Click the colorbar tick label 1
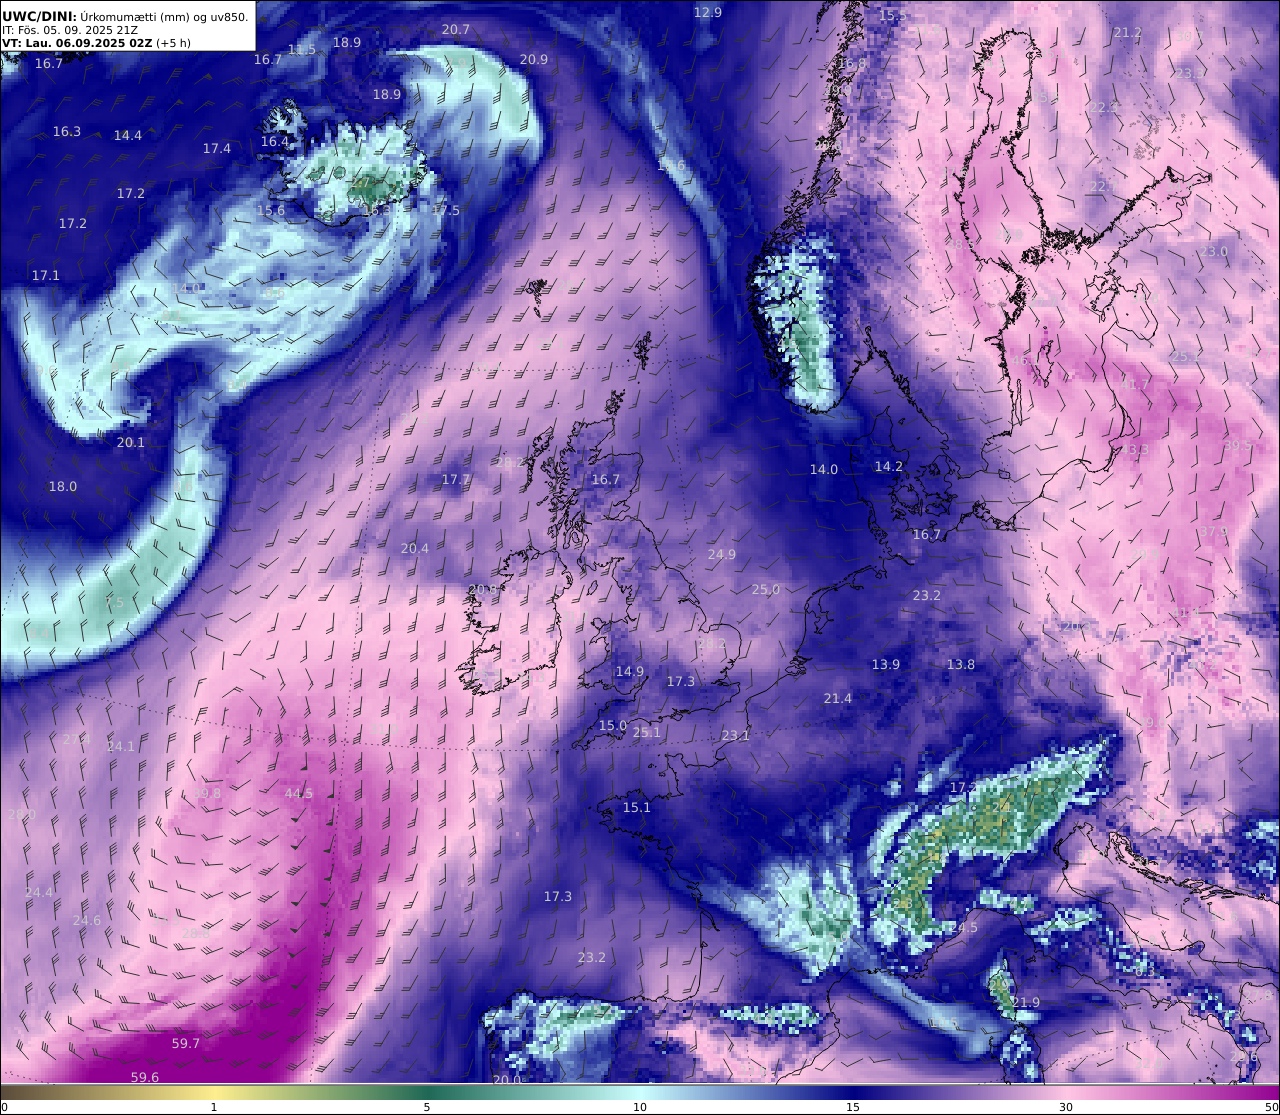The height and width of the screenshot is (1115, 1280). coord(214,1107)
